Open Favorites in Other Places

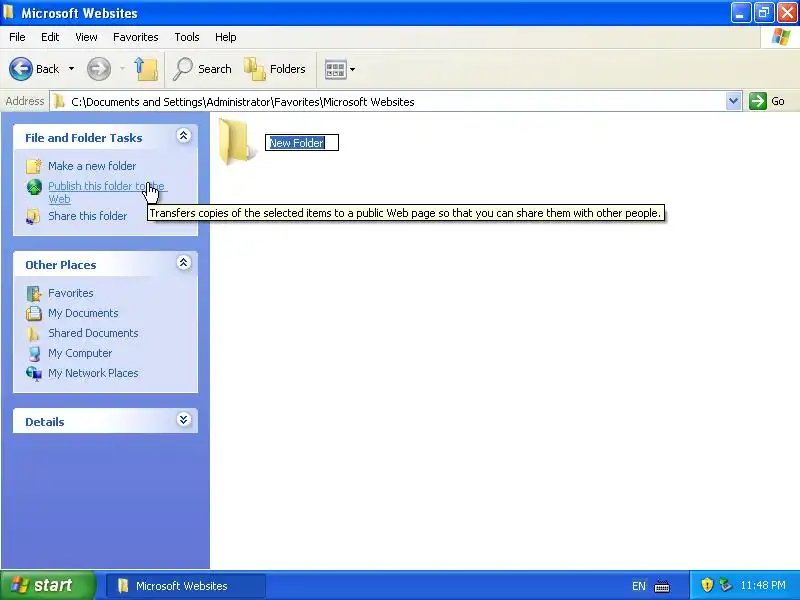[x=70, y=293]
